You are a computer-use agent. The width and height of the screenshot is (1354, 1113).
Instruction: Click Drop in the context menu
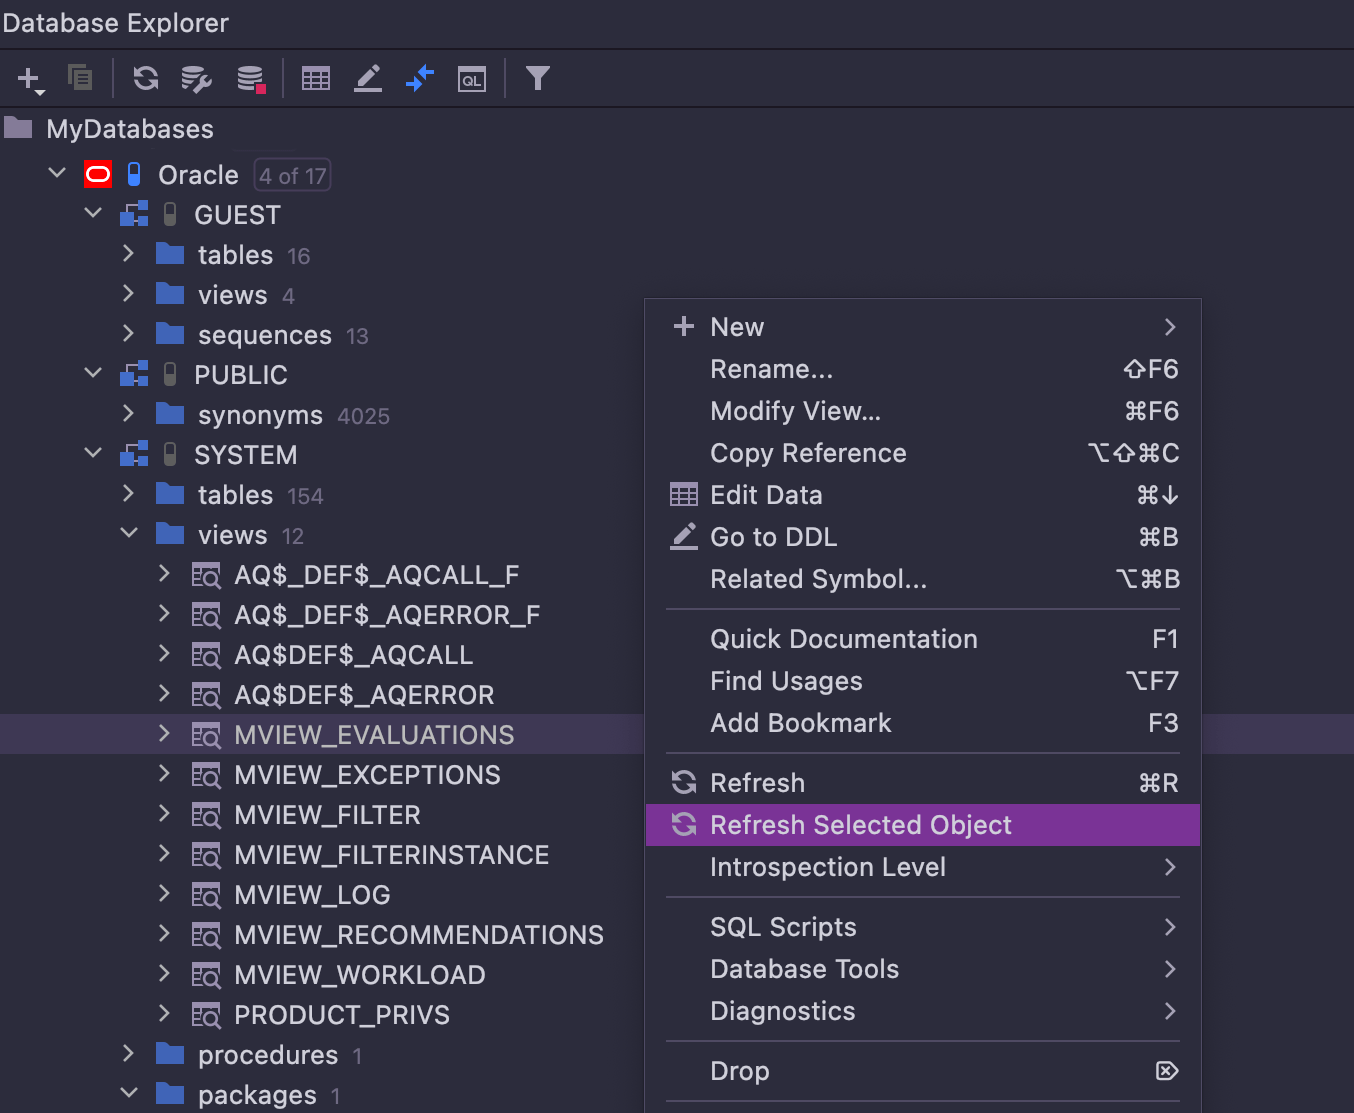[x=739, y=1071]
